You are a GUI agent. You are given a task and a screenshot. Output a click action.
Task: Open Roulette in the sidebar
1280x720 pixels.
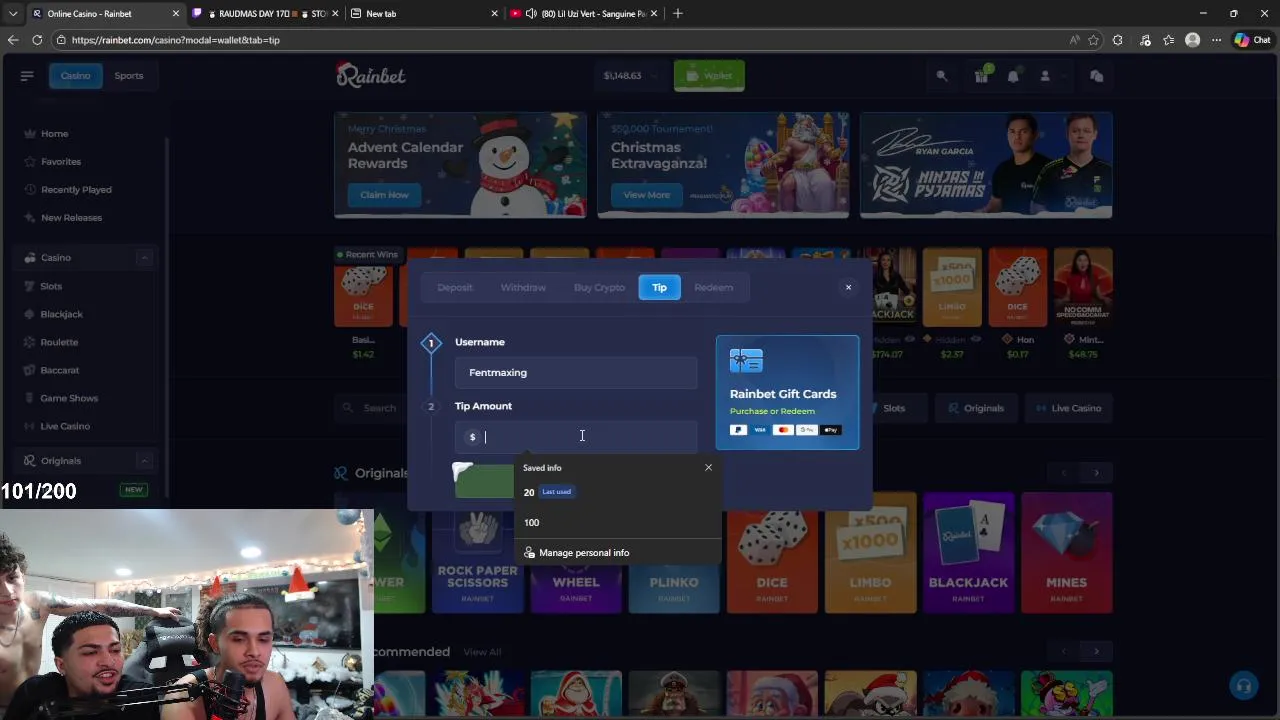pyautogui.click(x=59, y=342)
